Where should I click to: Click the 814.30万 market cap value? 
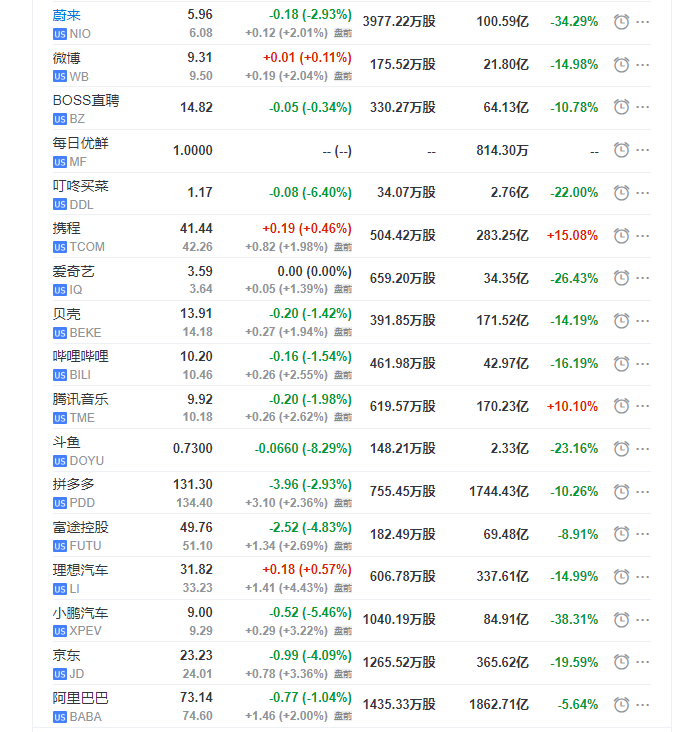click(x=502, y=150)
